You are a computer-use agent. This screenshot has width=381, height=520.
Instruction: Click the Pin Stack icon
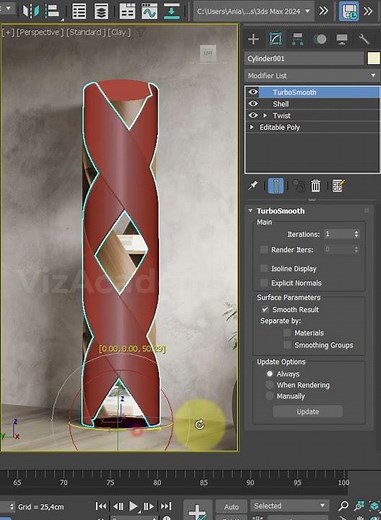tap(253, 185)
